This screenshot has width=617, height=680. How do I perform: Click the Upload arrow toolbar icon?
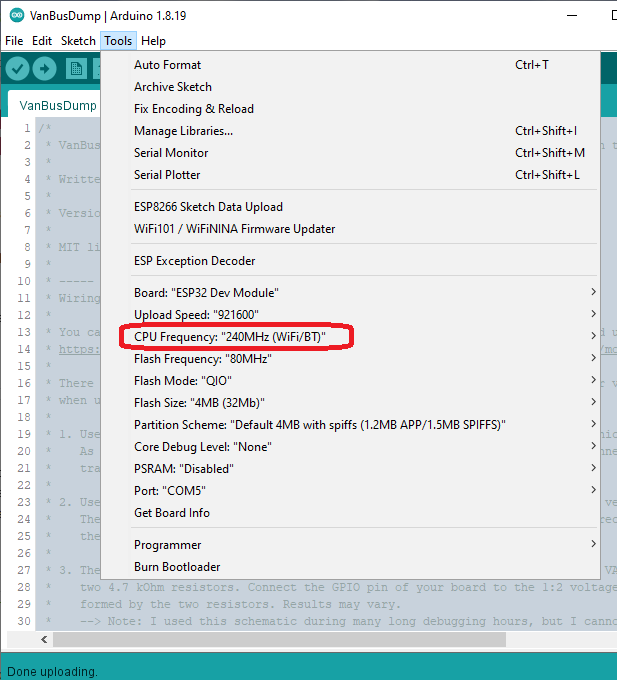click(44, 69)
